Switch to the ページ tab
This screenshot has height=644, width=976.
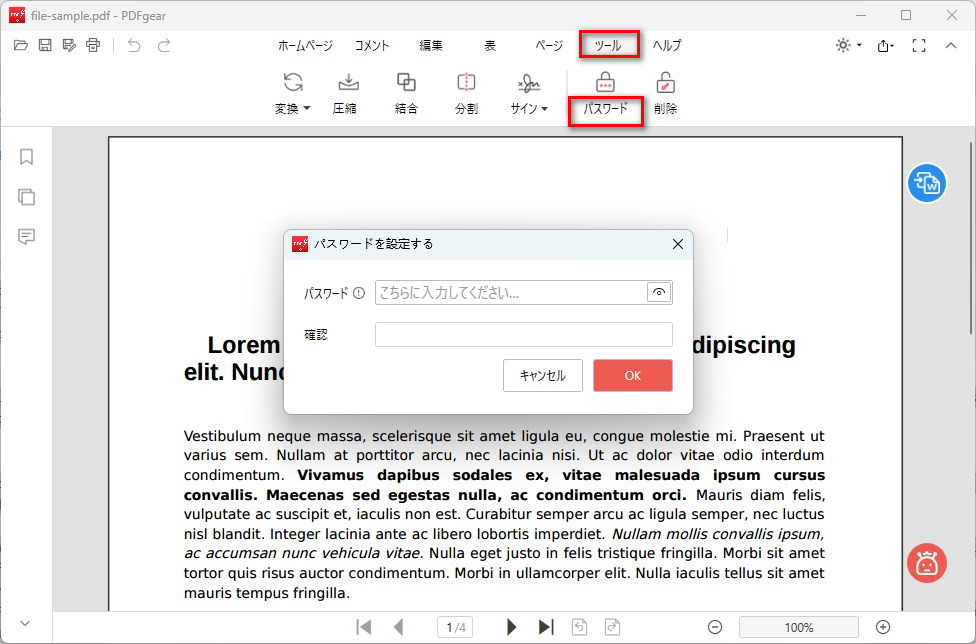(x=546, y=45)
